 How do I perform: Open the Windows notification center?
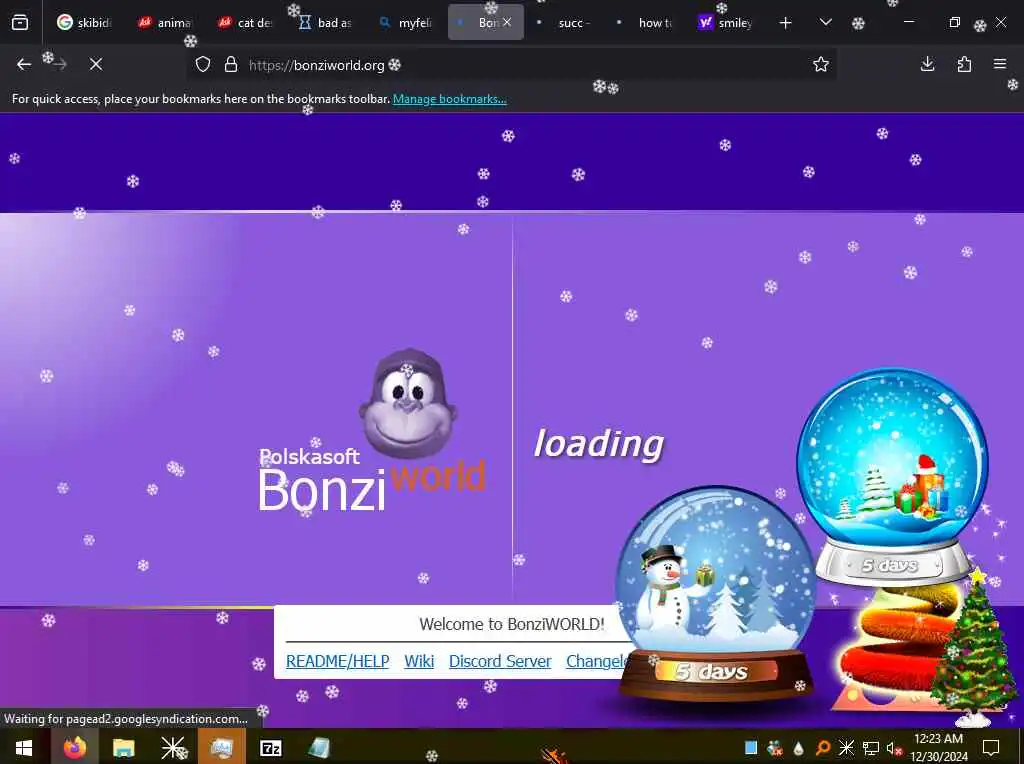991,748
